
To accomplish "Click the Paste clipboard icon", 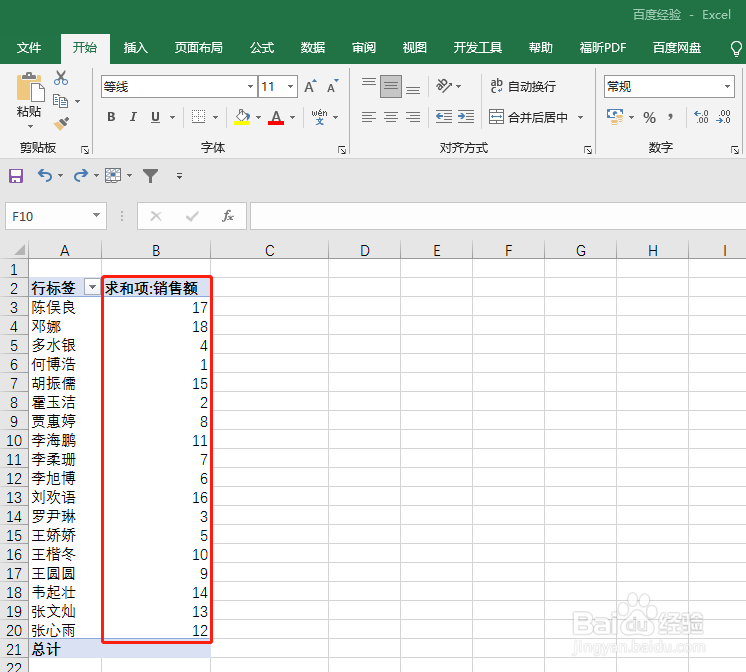I will coord(30,88).
